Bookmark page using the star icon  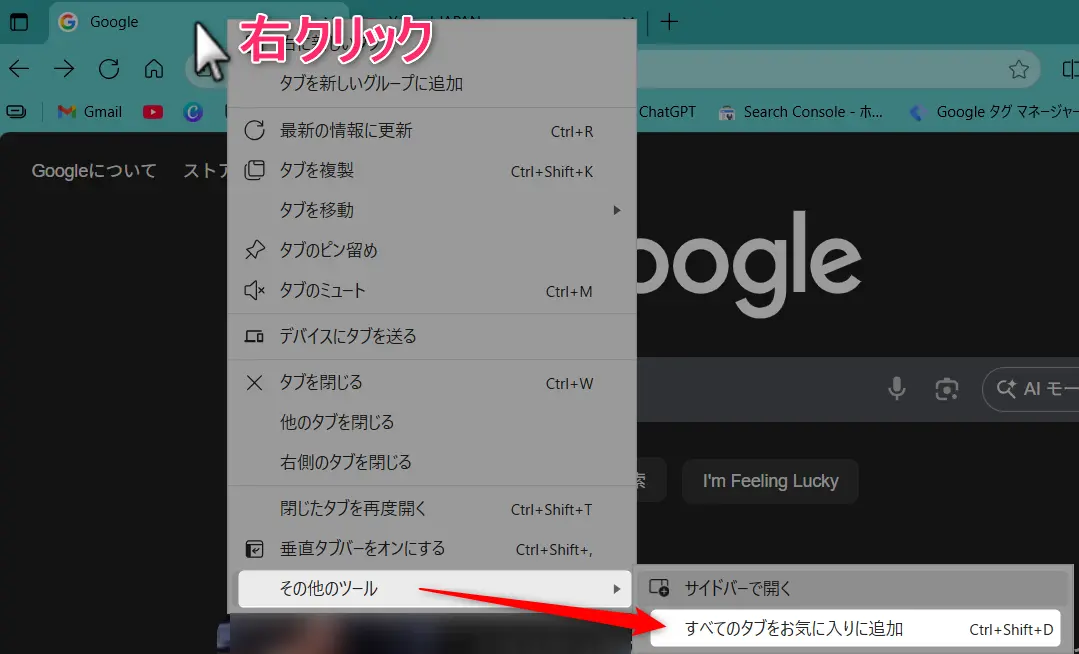(x=1018, y=69)
